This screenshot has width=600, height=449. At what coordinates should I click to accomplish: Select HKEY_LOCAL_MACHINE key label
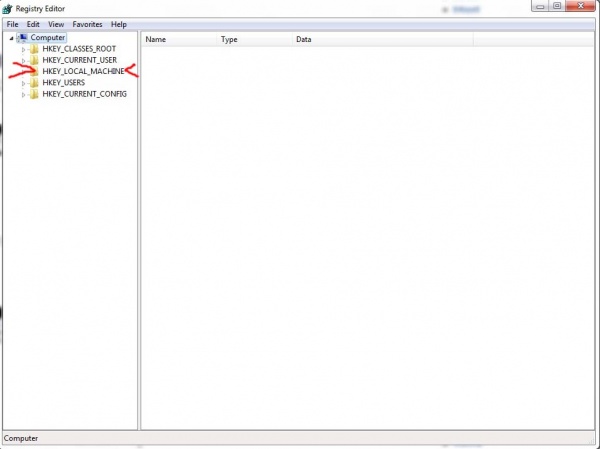coord(83,71)
